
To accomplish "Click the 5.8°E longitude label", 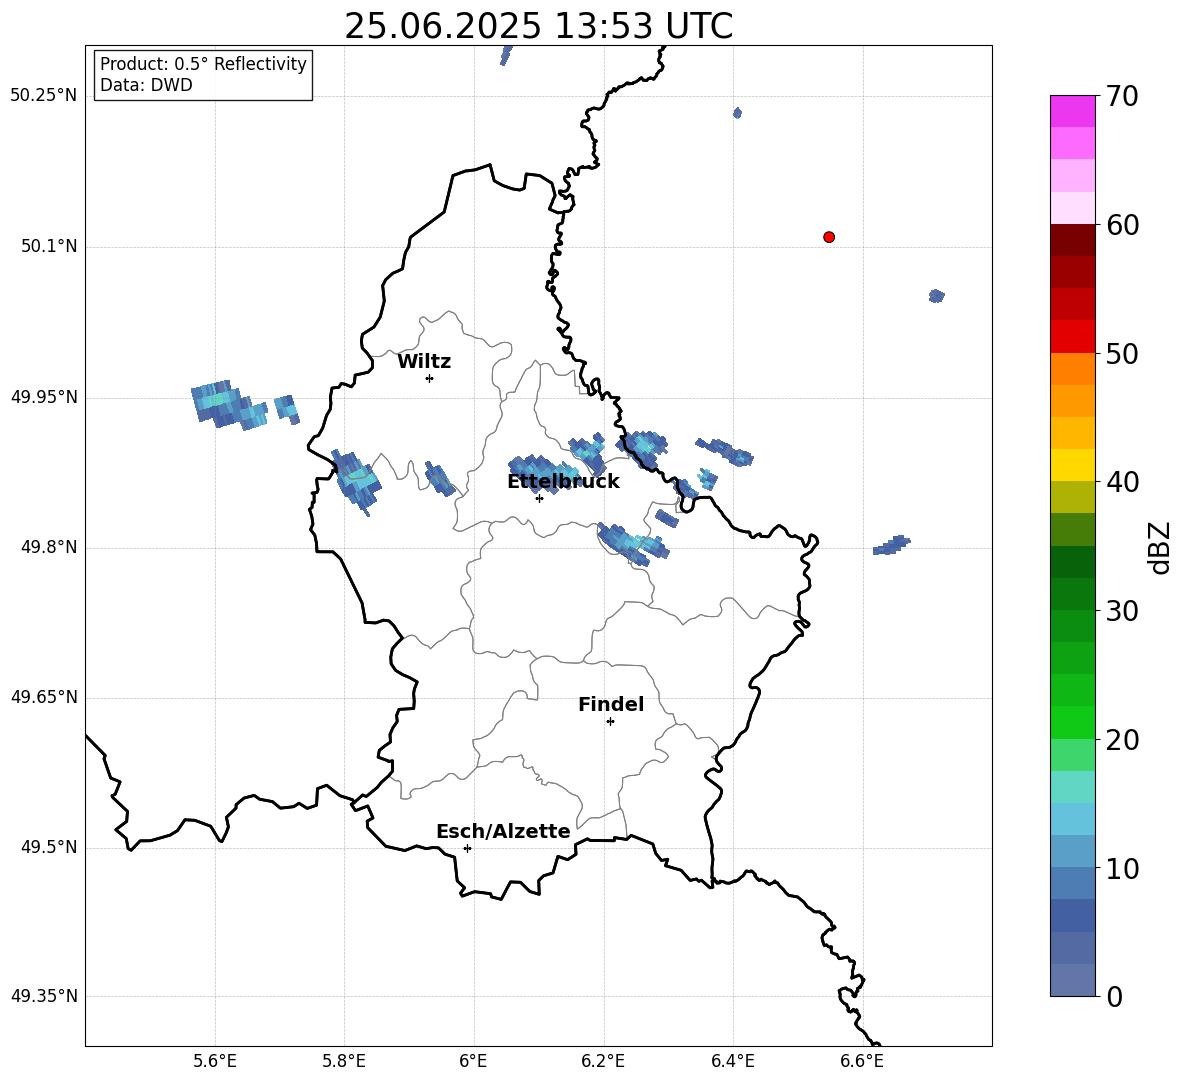I will coord(344,1061).
